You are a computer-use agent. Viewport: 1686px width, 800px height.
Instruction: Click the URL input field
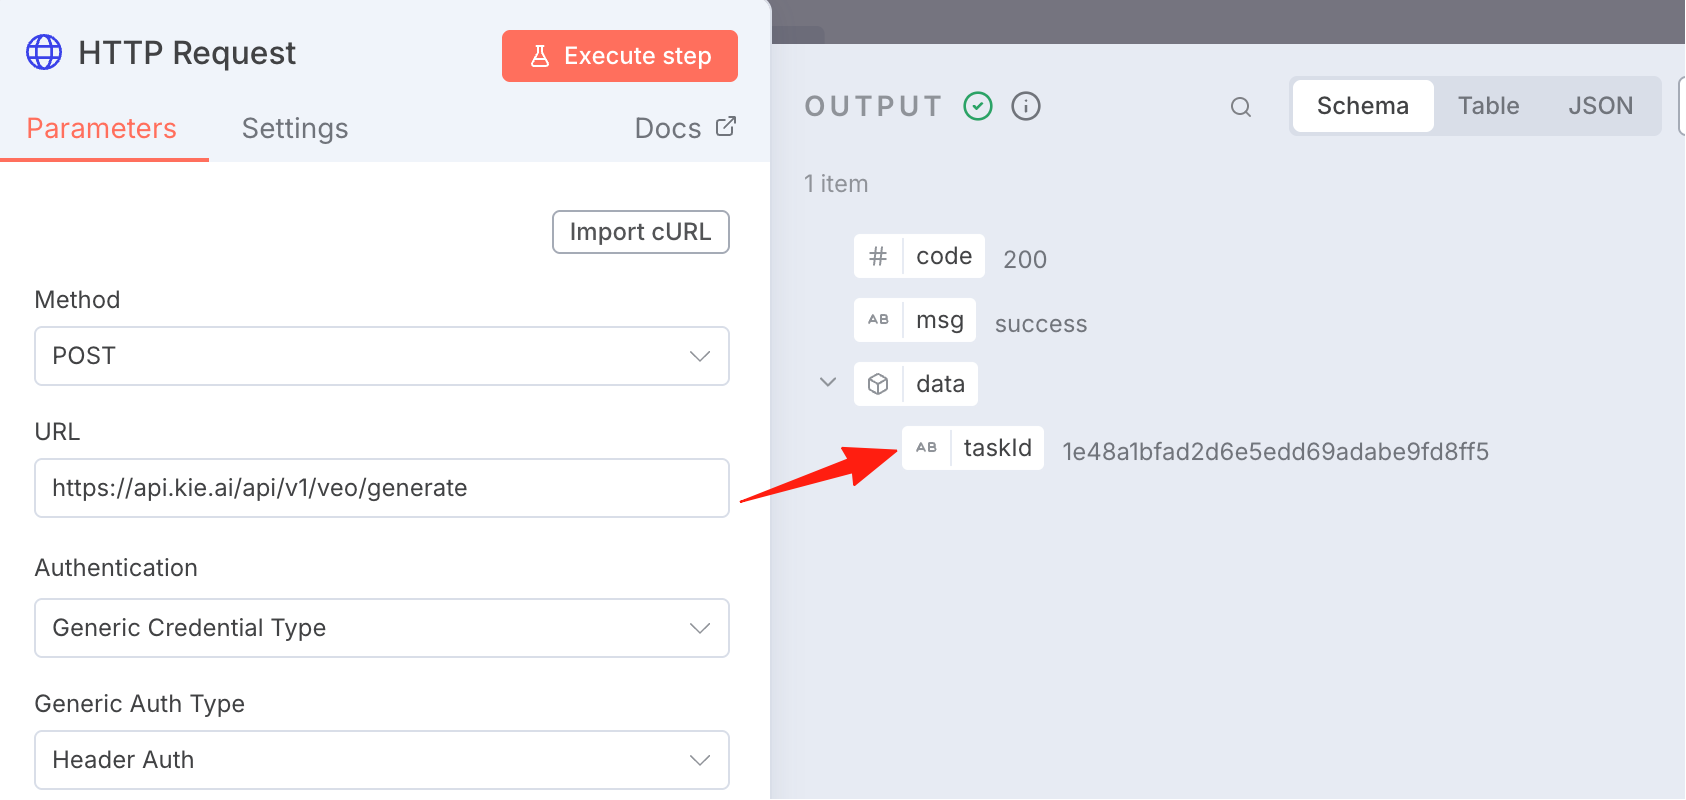pyautogui.click(x=382, y=488)
